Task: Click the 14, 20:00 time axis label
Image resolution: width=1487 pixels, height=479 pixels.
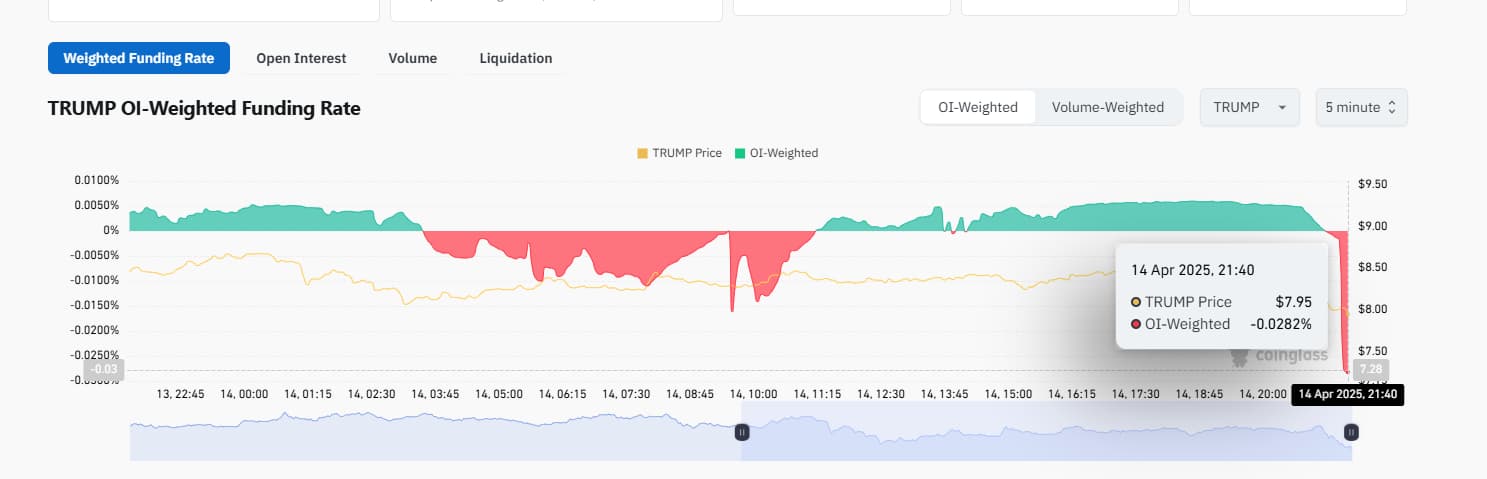Action: tap(1263, 395)
